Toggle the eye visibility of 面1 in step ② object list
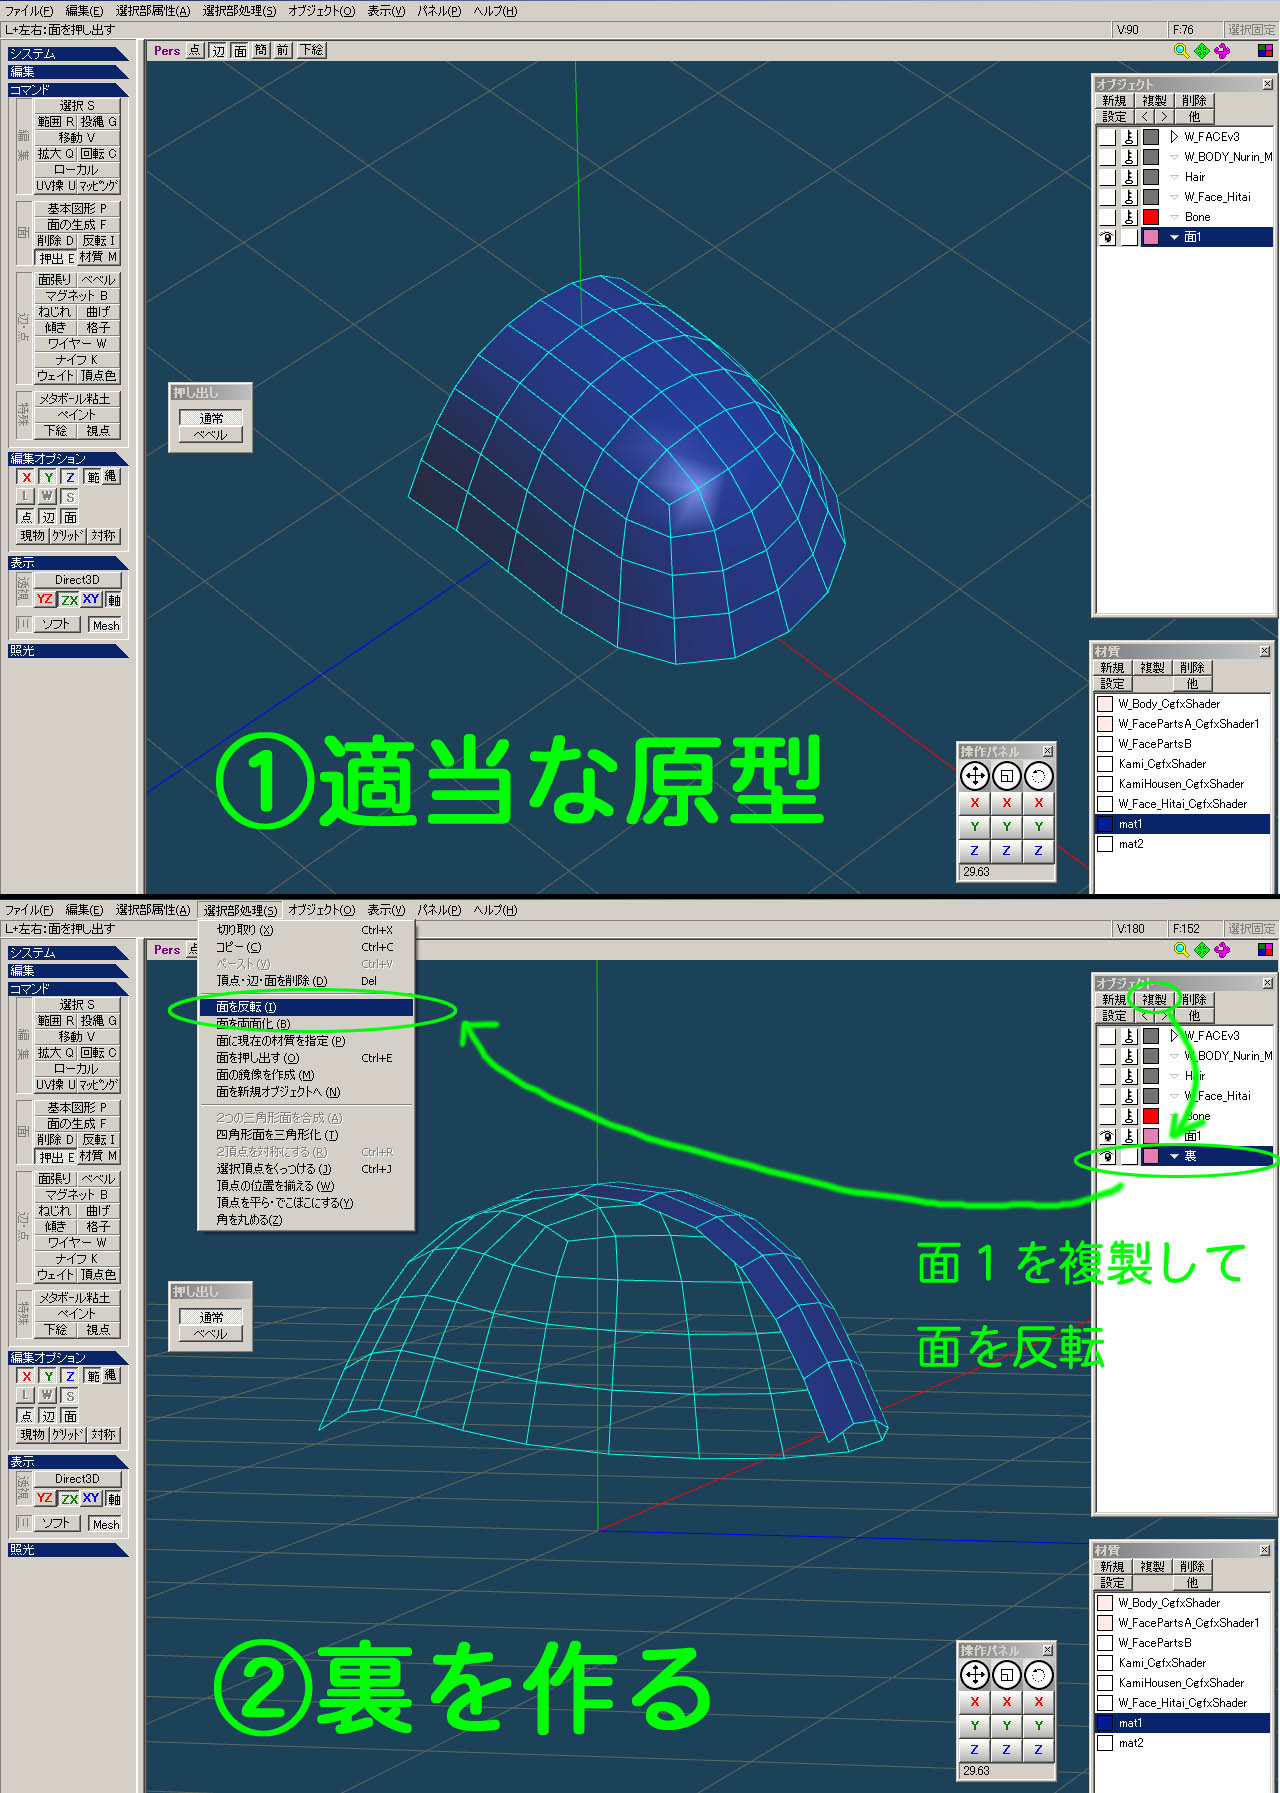Viewport: 1280px width, 1793px height. click(x=1107, y=1136)
